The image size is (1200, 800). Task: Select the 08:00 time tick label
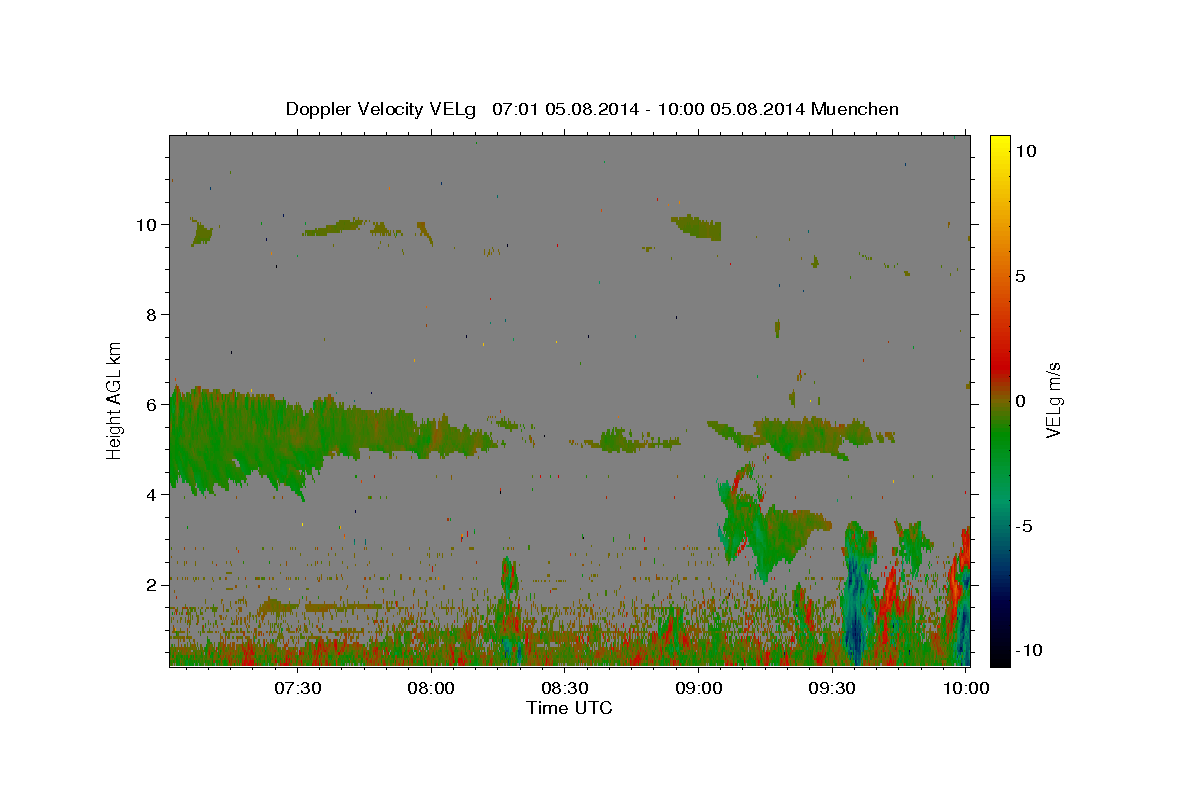click(x=431, y=688)
